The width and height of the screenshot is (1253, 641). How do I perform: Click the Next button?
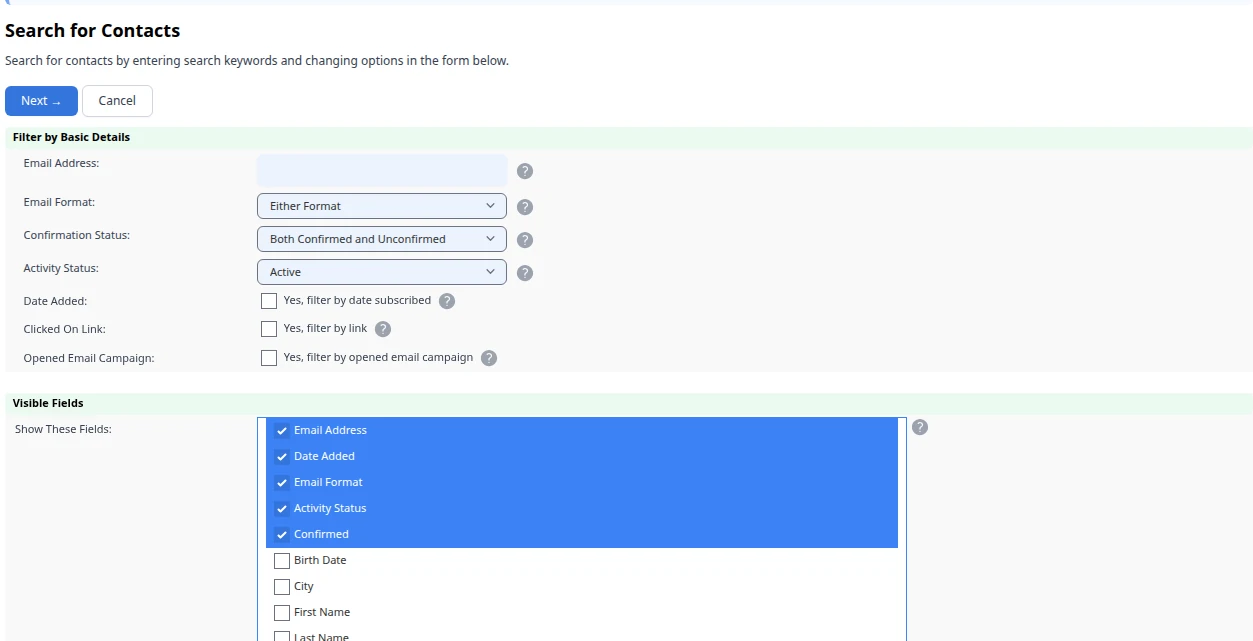point(41,101)
